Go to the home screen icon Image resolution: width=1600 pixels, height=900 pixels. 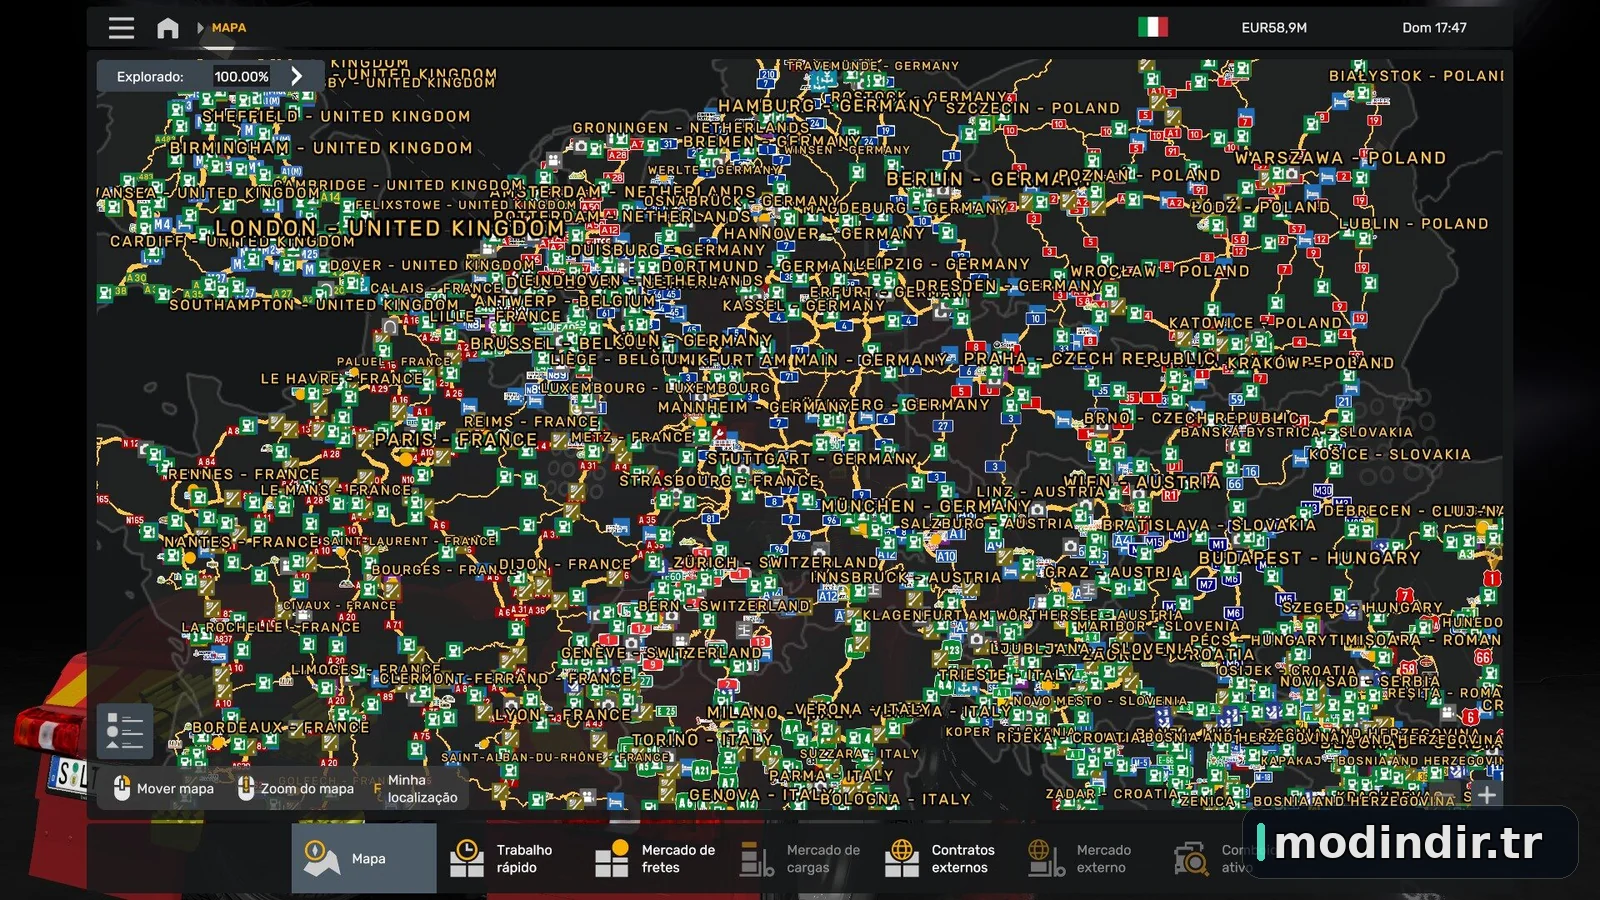click(168, 28)
